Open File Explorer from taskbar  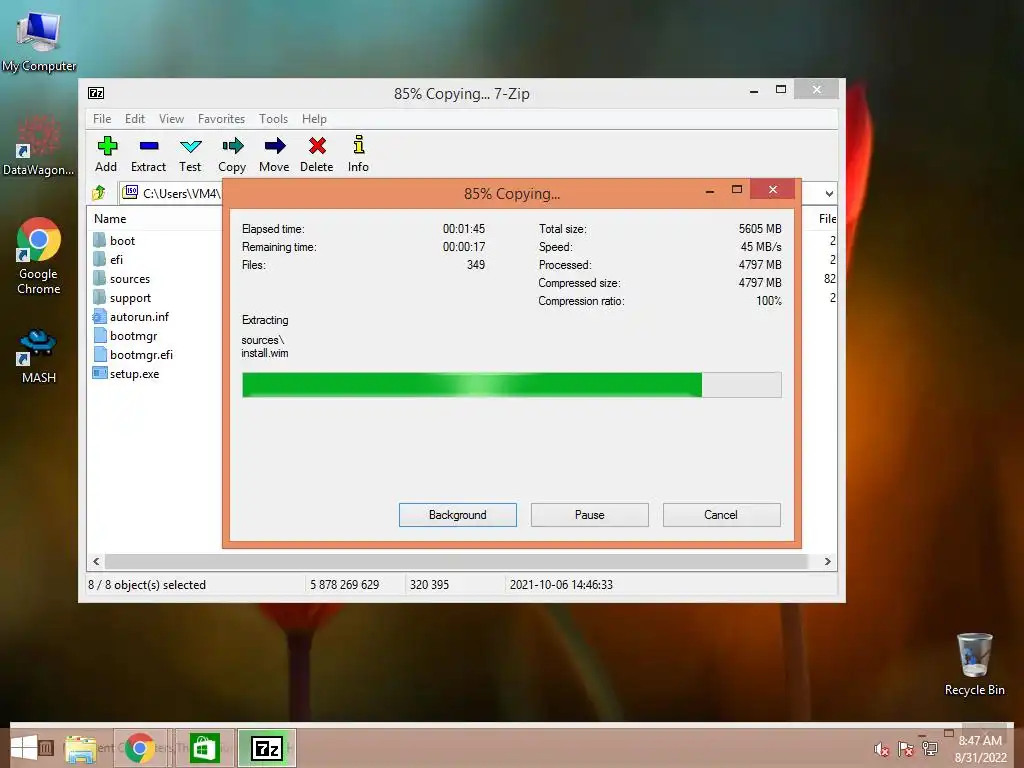80,748
